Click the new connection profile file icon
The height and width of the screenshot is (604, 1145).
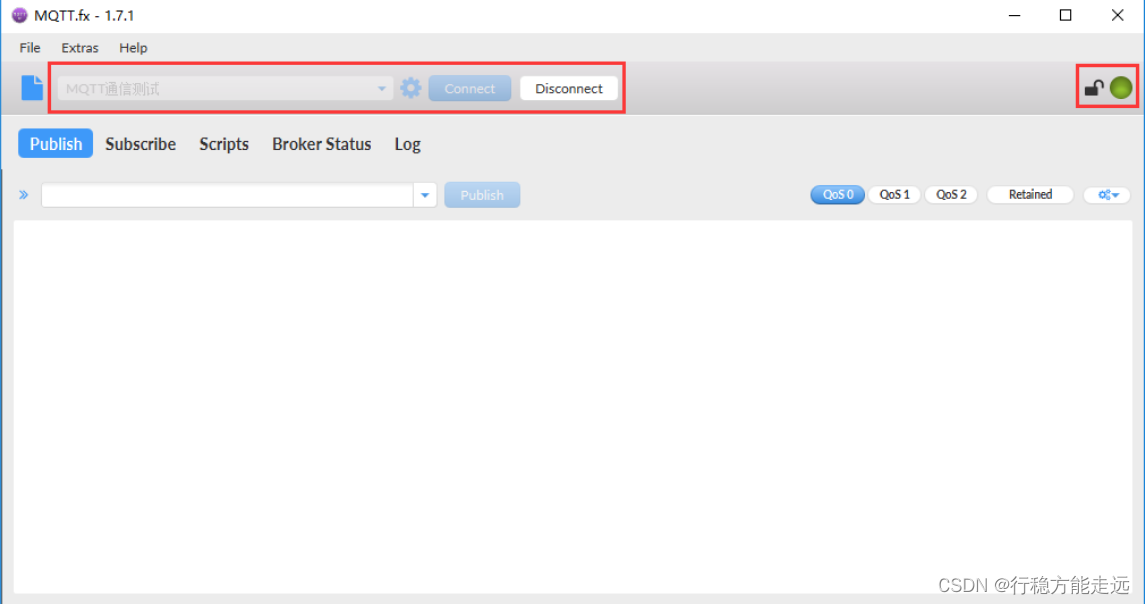tap(31, 88)
